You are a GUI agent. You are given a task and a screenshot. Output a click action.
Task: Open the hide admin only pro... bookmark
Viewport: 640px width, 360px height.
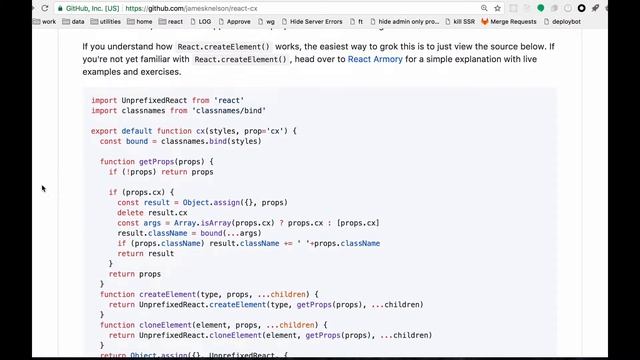(x=405, y=22)
